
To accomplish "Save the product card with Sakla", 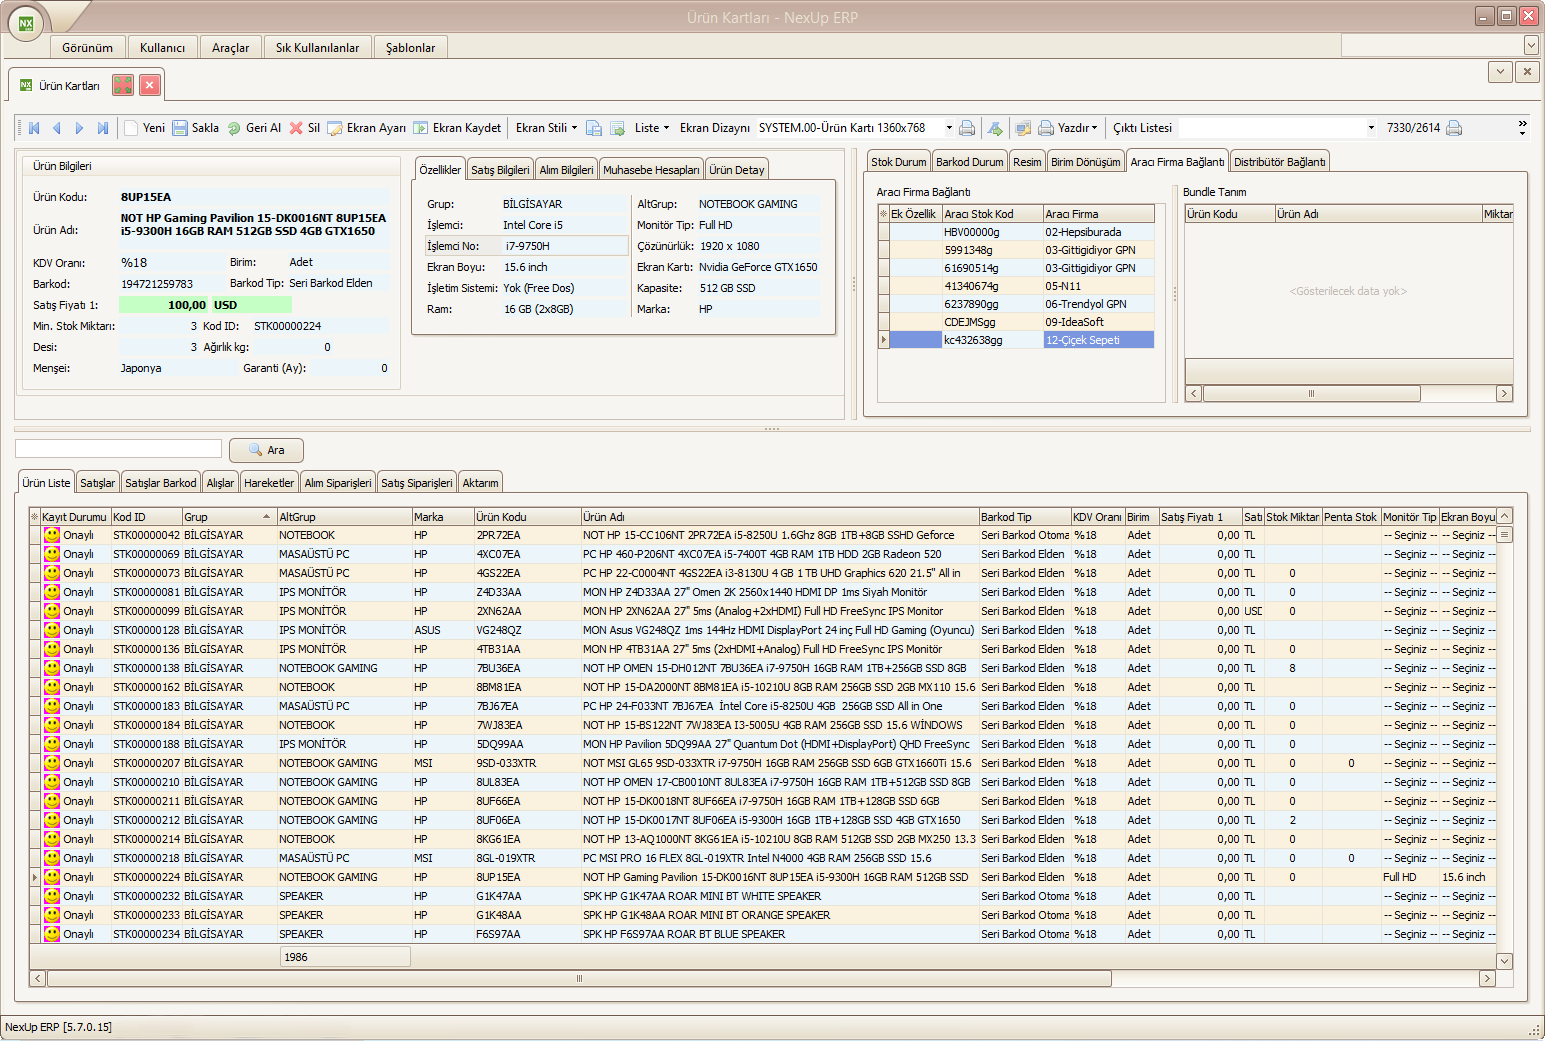I will pos(195,128).
